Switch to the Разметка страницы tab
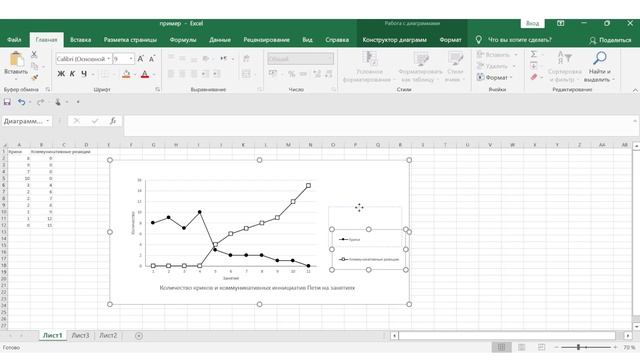This screenshot has width=640, height=360. [130, 40]
